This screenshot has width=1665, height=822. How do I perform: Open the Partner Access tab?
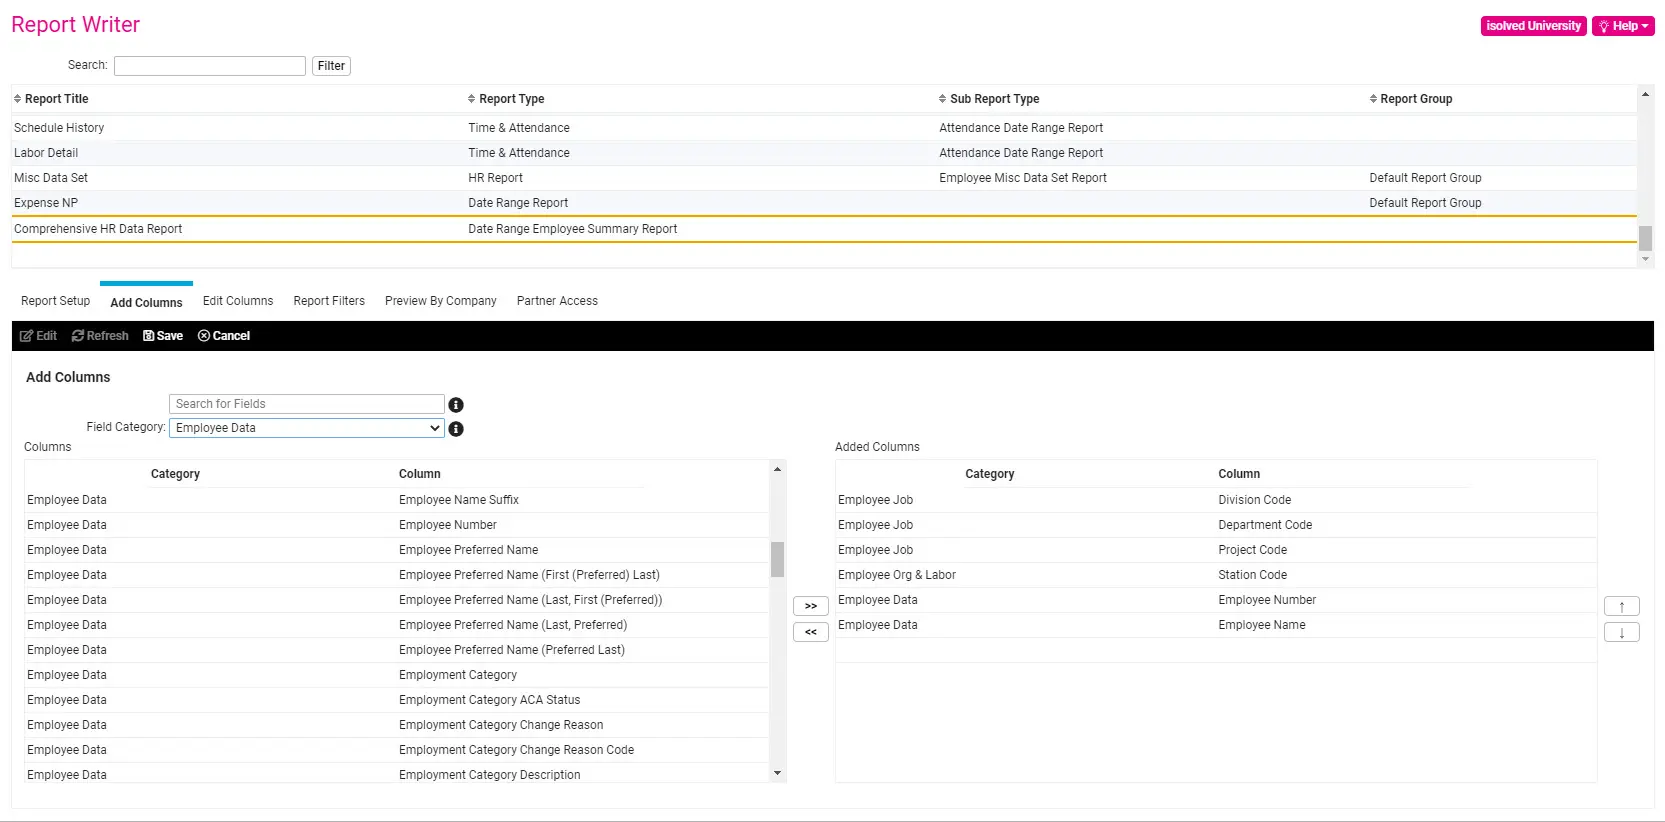[x=557, y=301]
